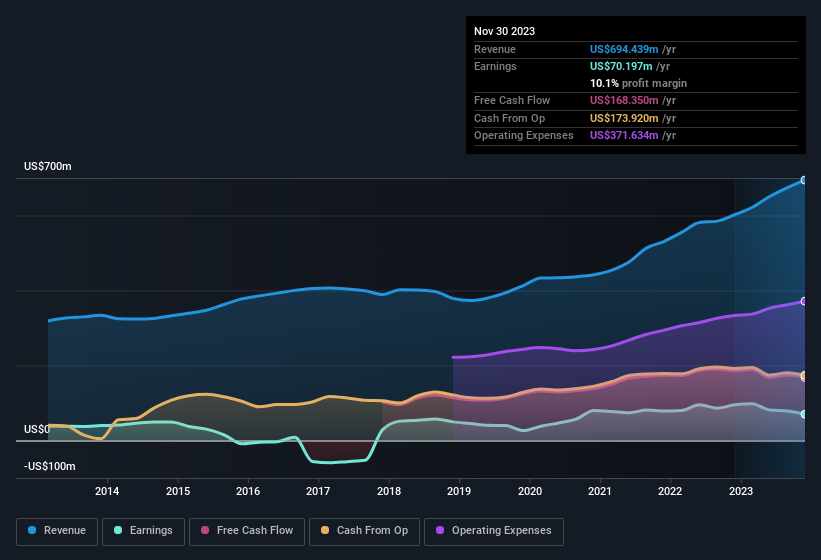Toggle the Cash From Op legend button
This screenshot has height=560, width=821.
[x=364, y=531]
